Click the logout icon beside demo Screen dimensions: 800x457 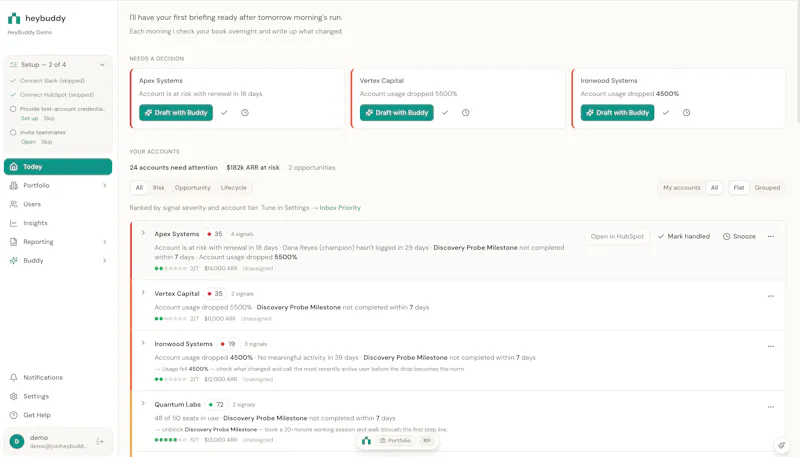coord(100,441)
